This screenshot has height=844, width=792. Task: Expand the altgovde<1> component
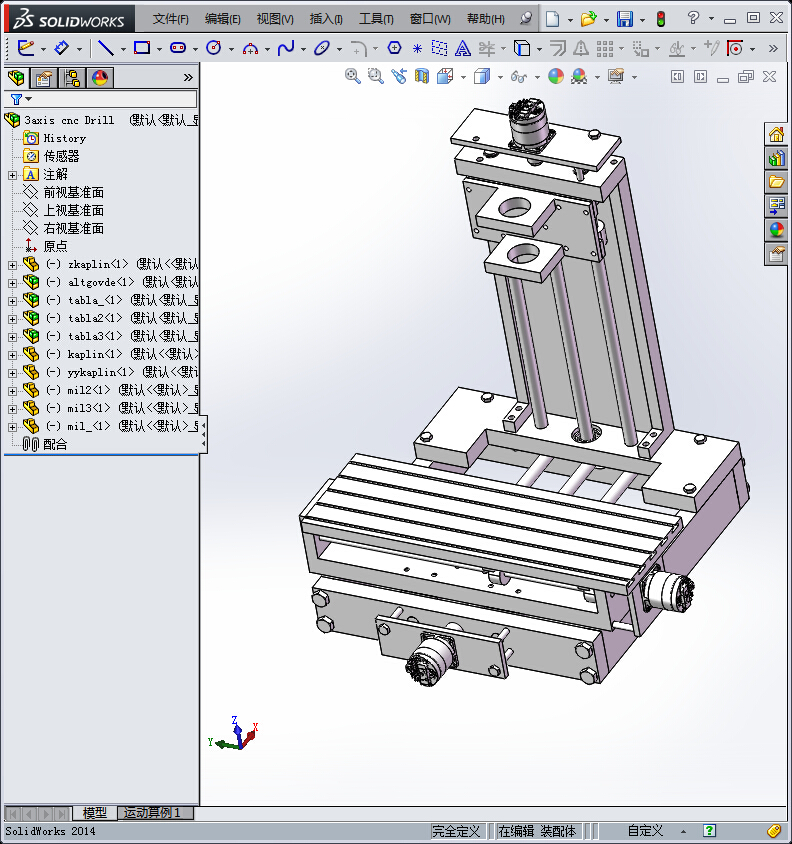12,283
